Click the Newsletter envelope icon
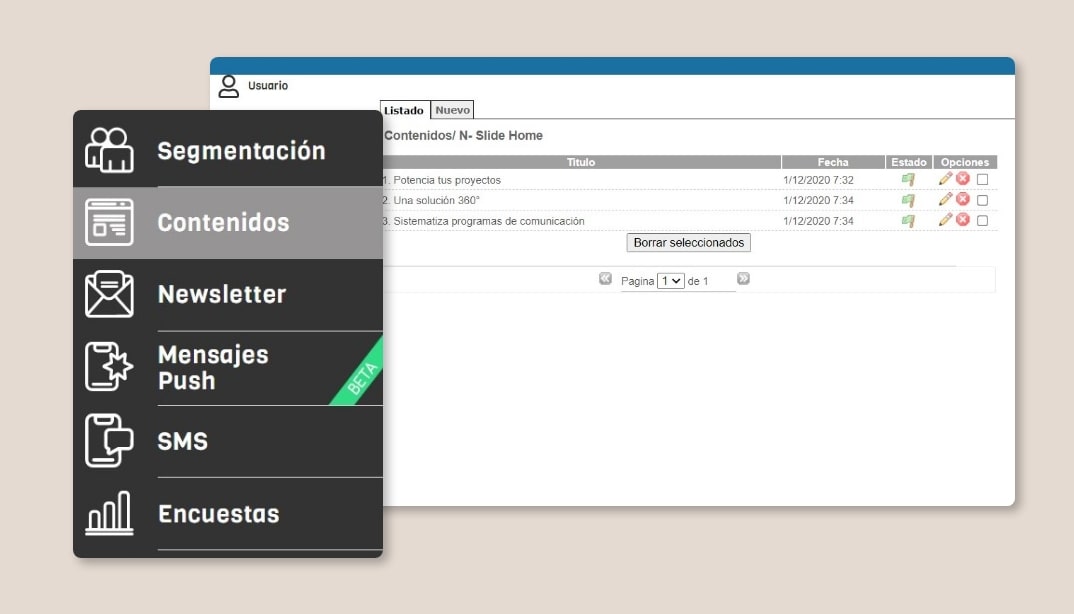This screenshot has width=1074, height=614. pyautogui.click(x=110, y=294)
